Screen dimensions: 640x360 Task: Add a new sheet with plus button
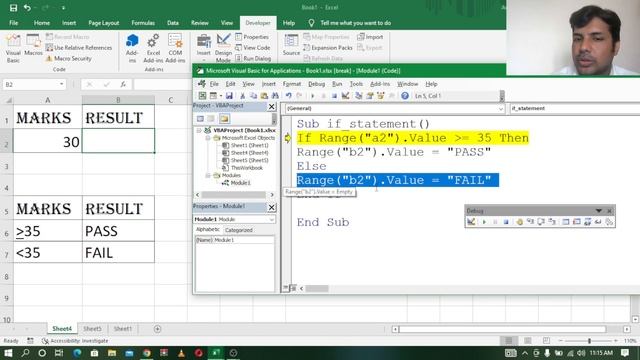(x=157, y=329)
